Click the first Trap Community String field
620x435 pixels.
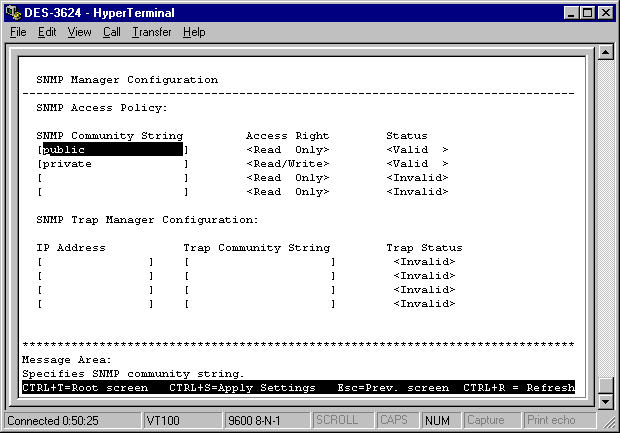pyautogui.click(x=259, y=262)
